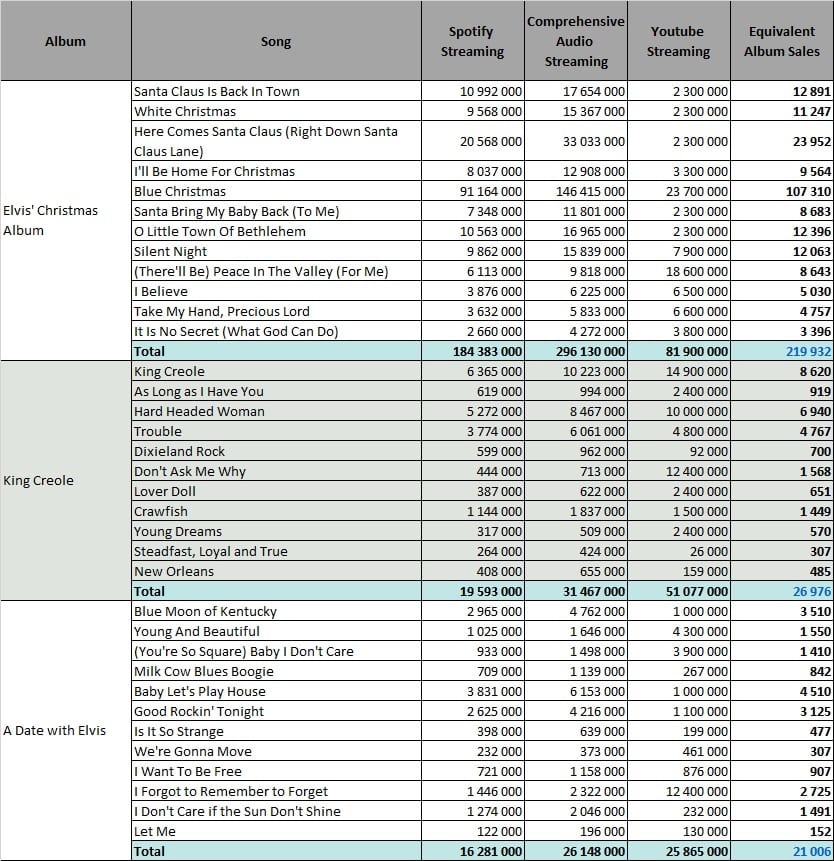
Task: Select the King Creole album cell
Action: (x=65, y=480)
